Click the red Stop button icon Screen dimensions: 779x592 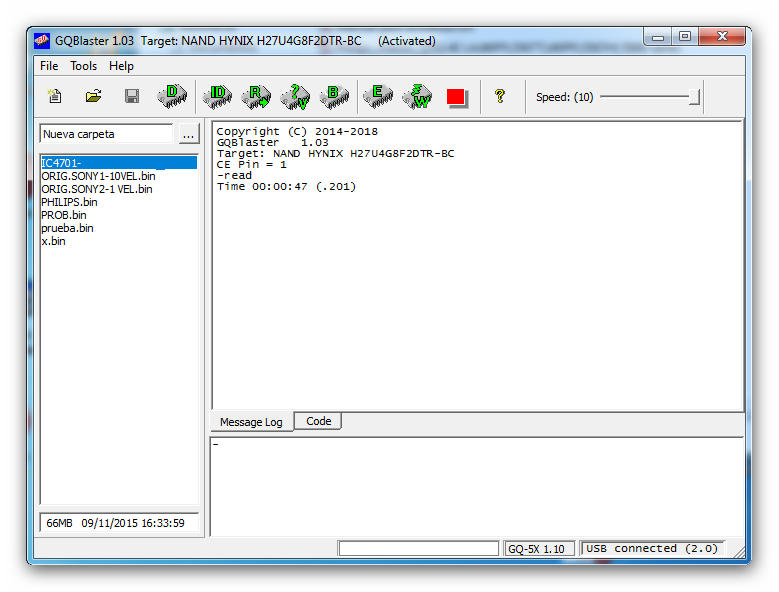pyautogui.click(x=456, y=97)
